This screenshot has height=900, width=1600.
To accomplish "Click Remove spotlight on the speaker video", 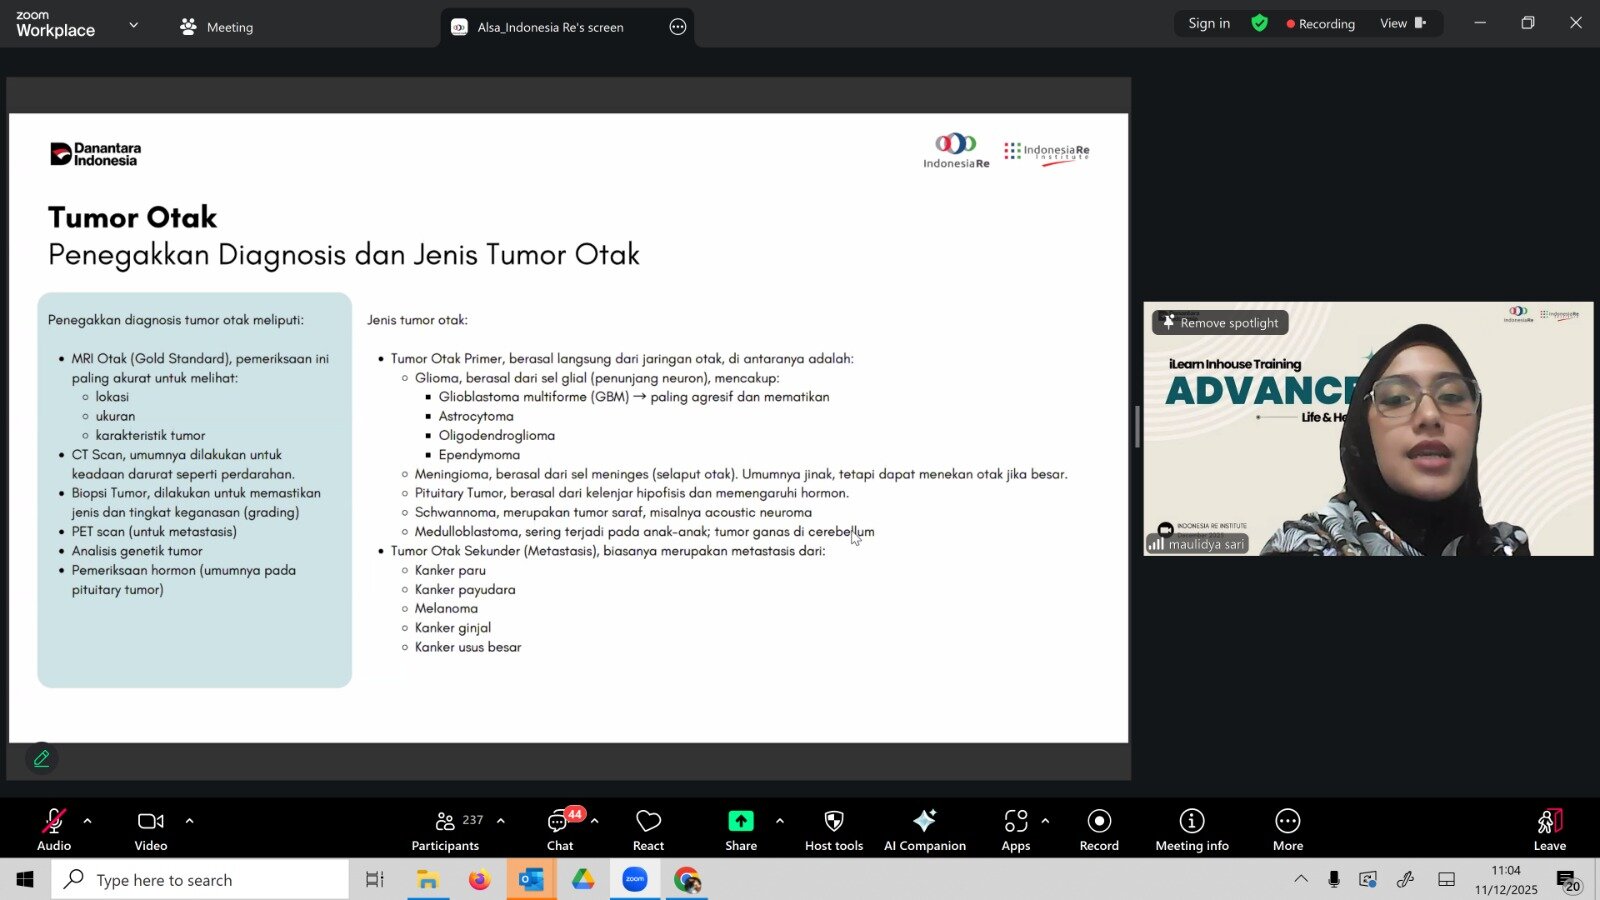I will (1219, 323).
